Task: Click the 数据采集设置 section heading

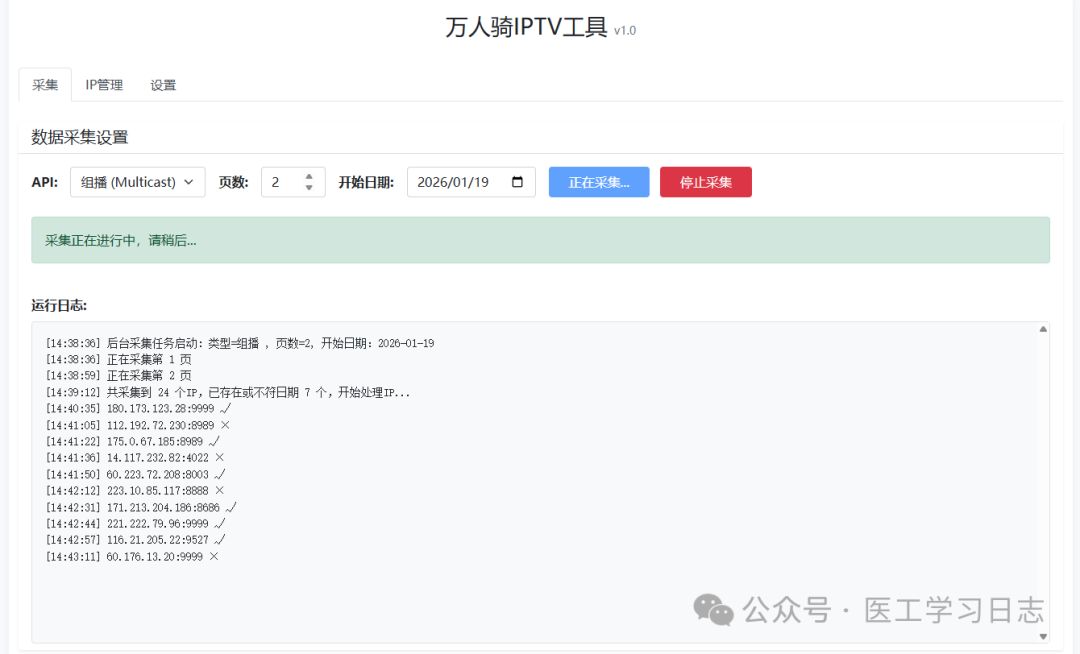Action: [80, 137]
